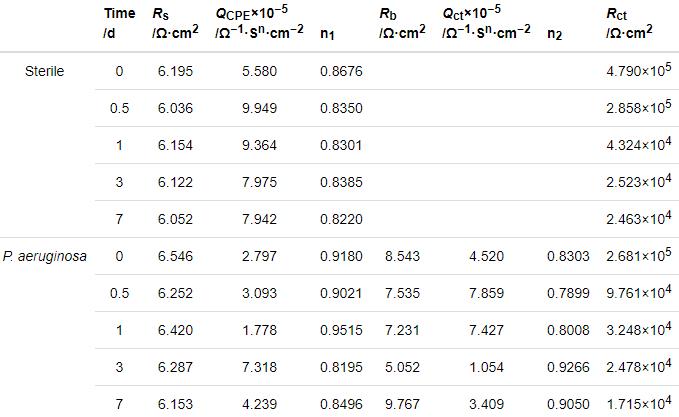Viewport: 679px width, 417px height.
Task: Select the Qct×10−5 column header
Action: tap(486, 24)
